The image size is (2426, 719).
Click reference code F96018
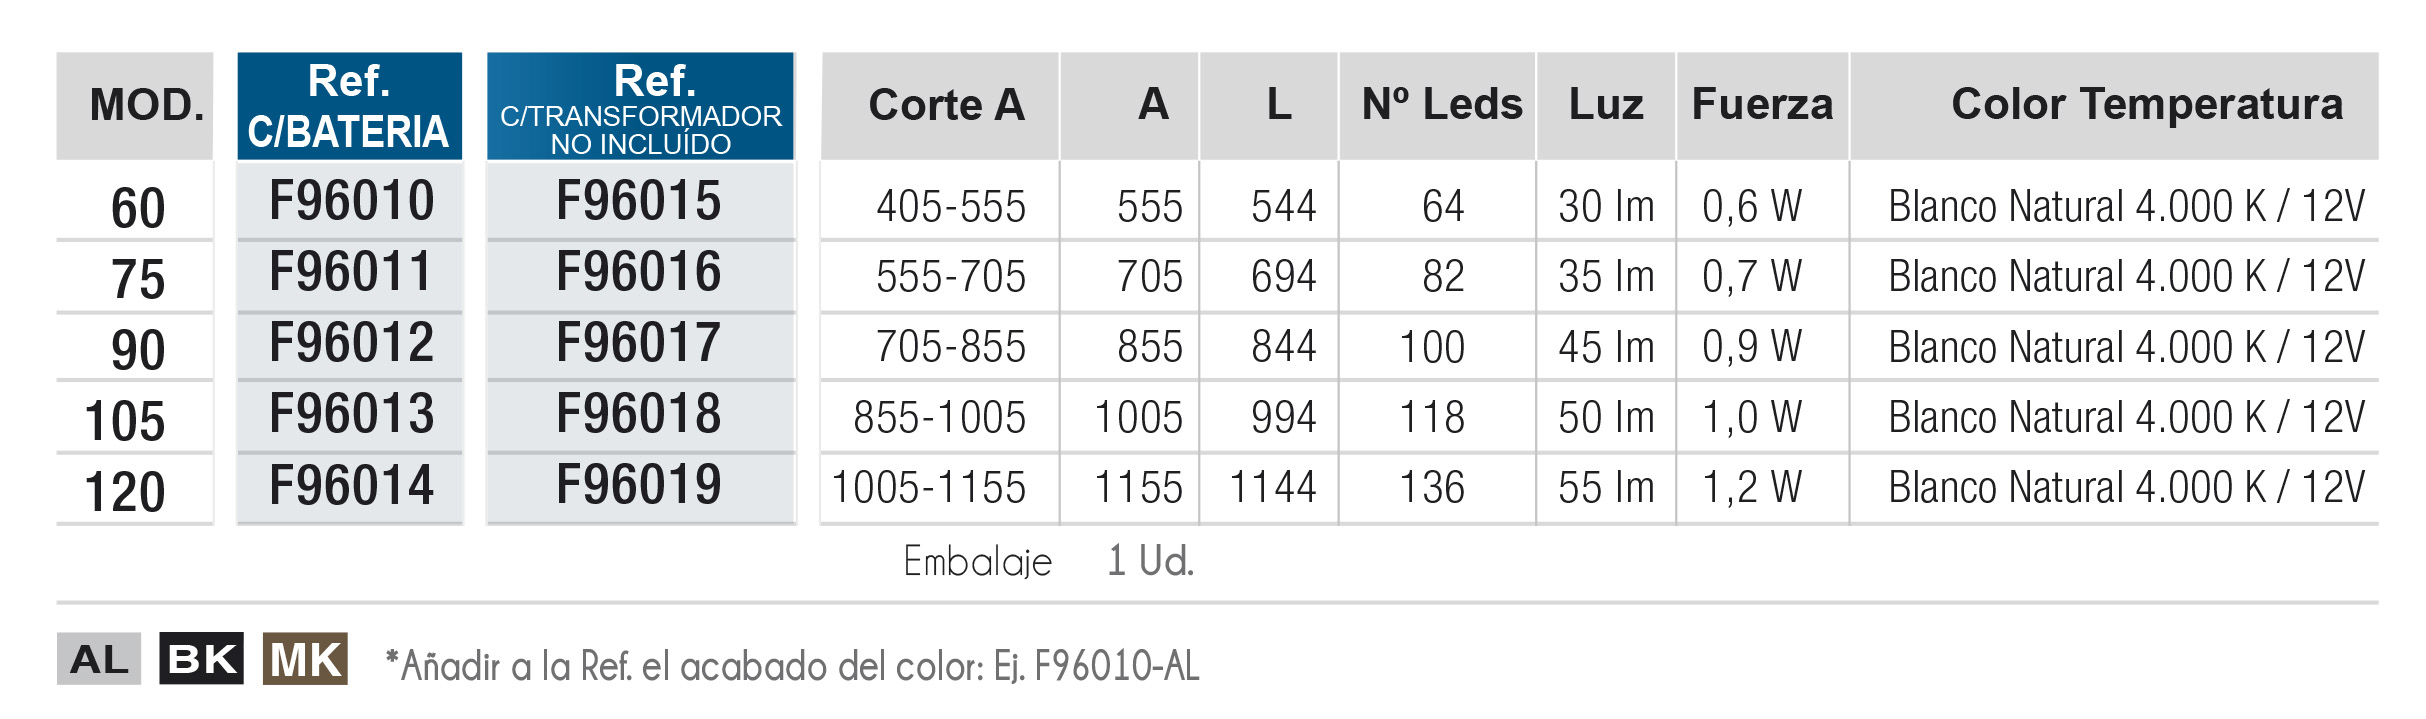(x=638, y=414)
